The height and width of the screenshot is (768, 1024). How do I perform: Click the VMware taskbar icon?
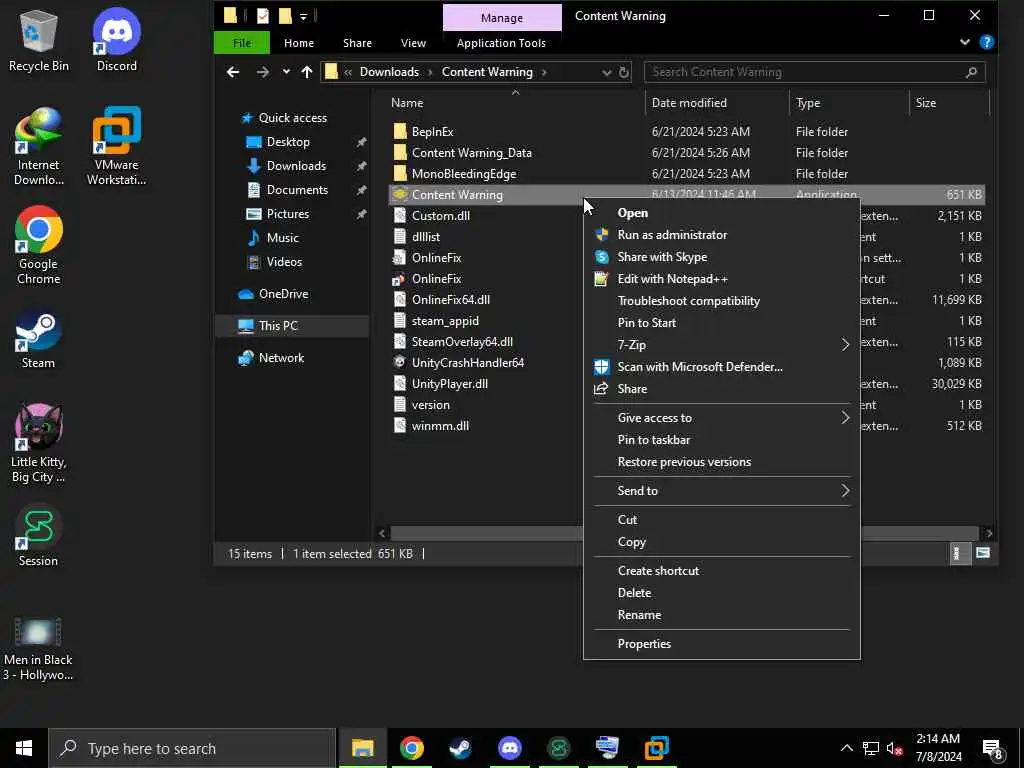pyautogui.click(x=656, y=748)
